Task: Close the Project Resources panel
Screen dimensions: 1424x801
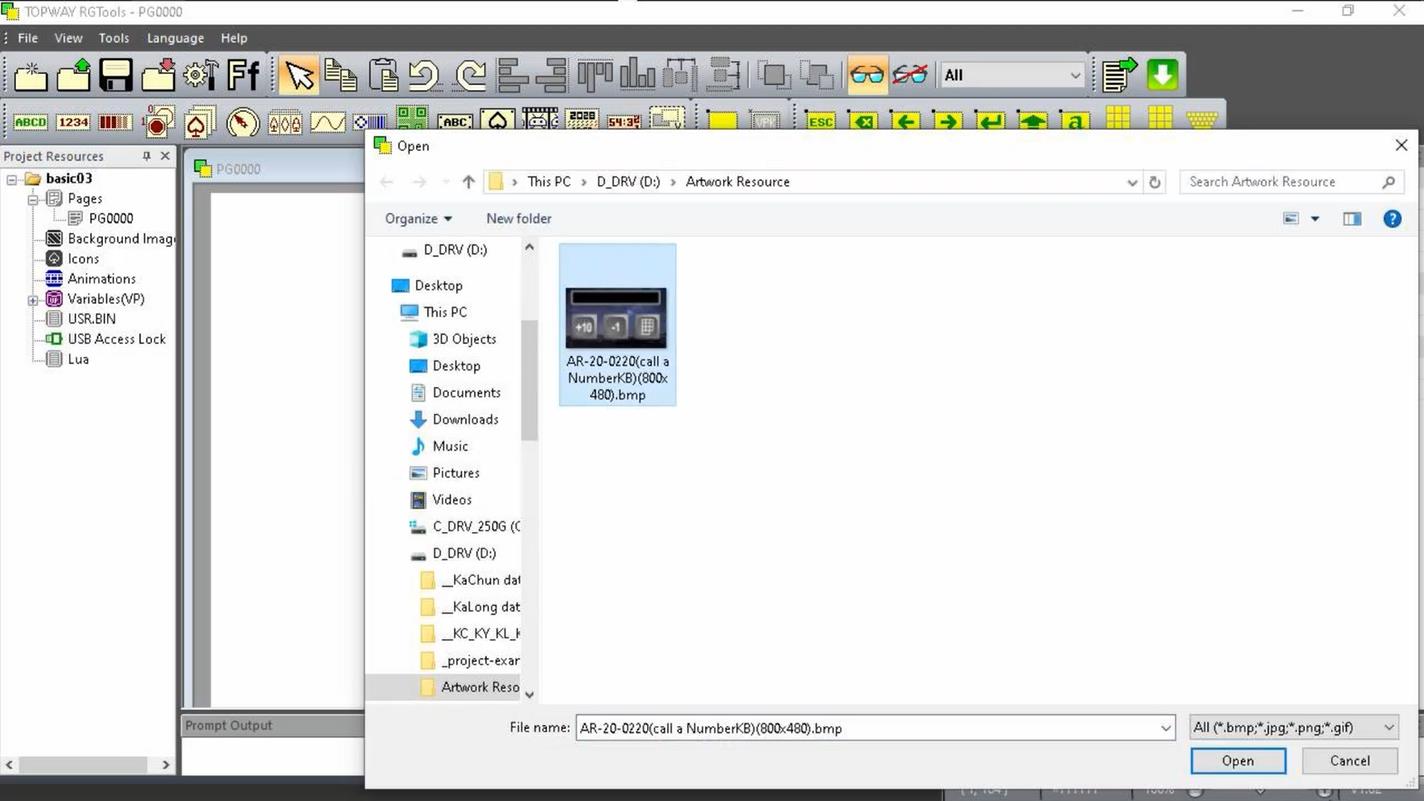Action: click(165, 156)
